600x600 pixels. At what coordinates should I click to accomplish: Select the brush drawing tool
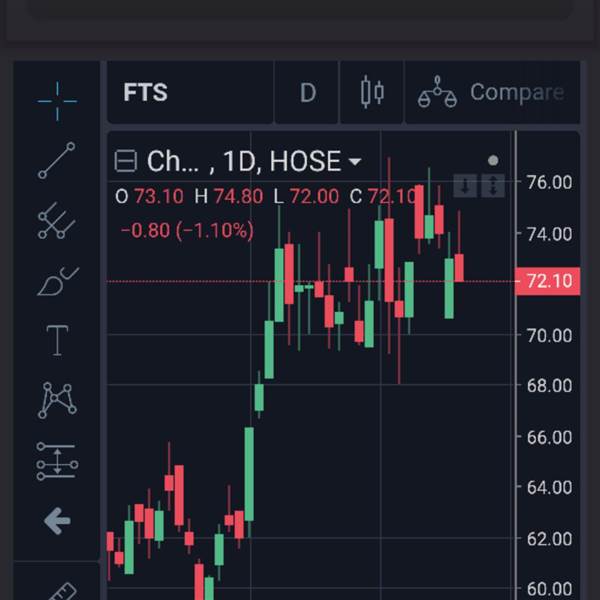(57, 281)
